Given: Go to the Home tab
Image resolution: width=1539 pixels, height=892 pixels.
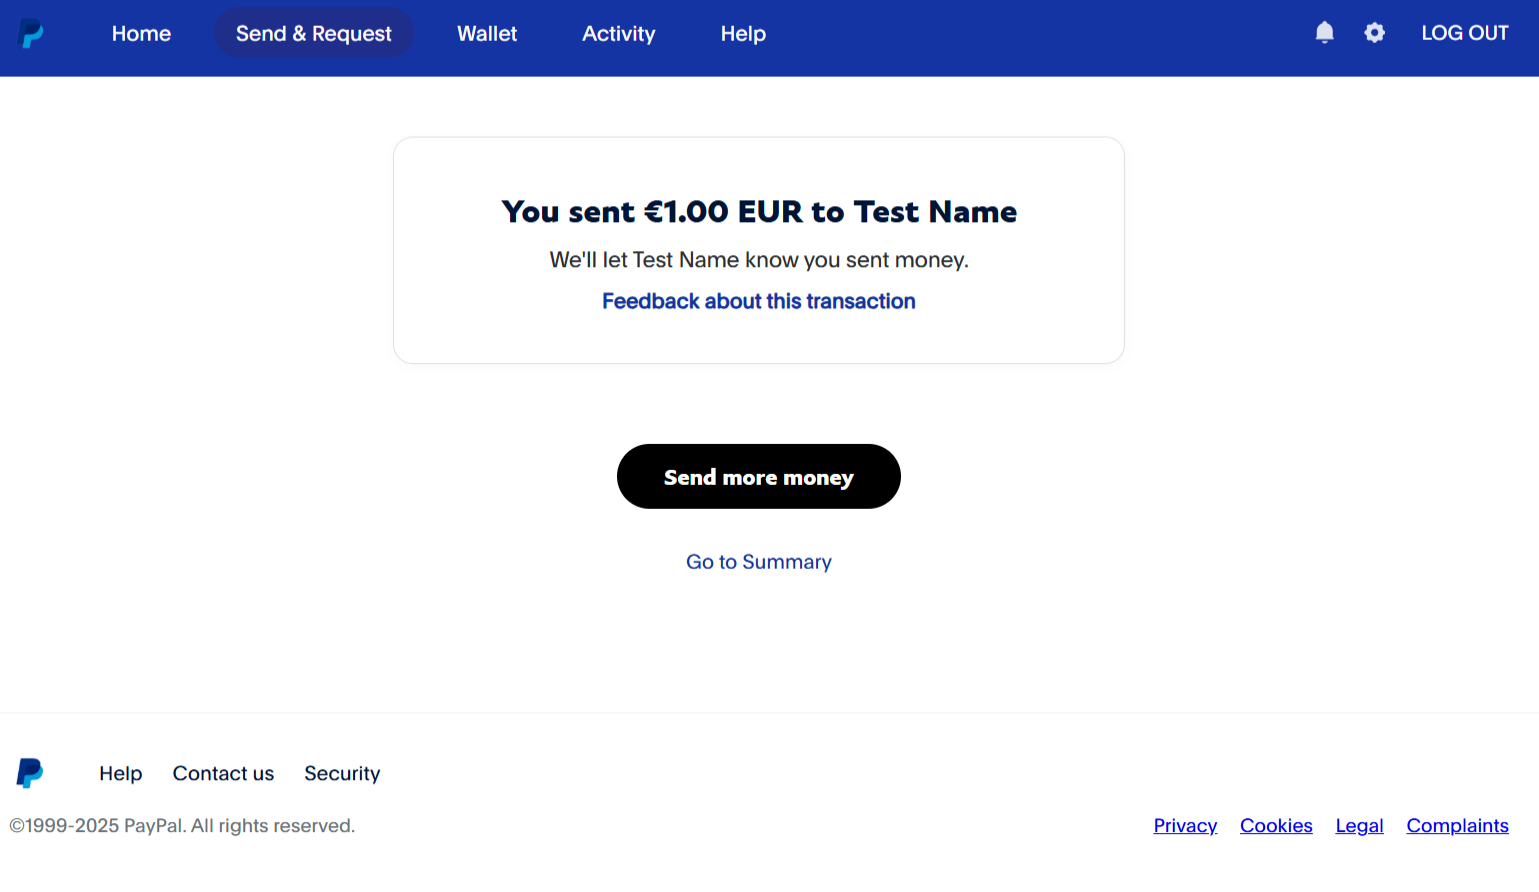Looking at the screenshot, I should click(x=141, y=34).
